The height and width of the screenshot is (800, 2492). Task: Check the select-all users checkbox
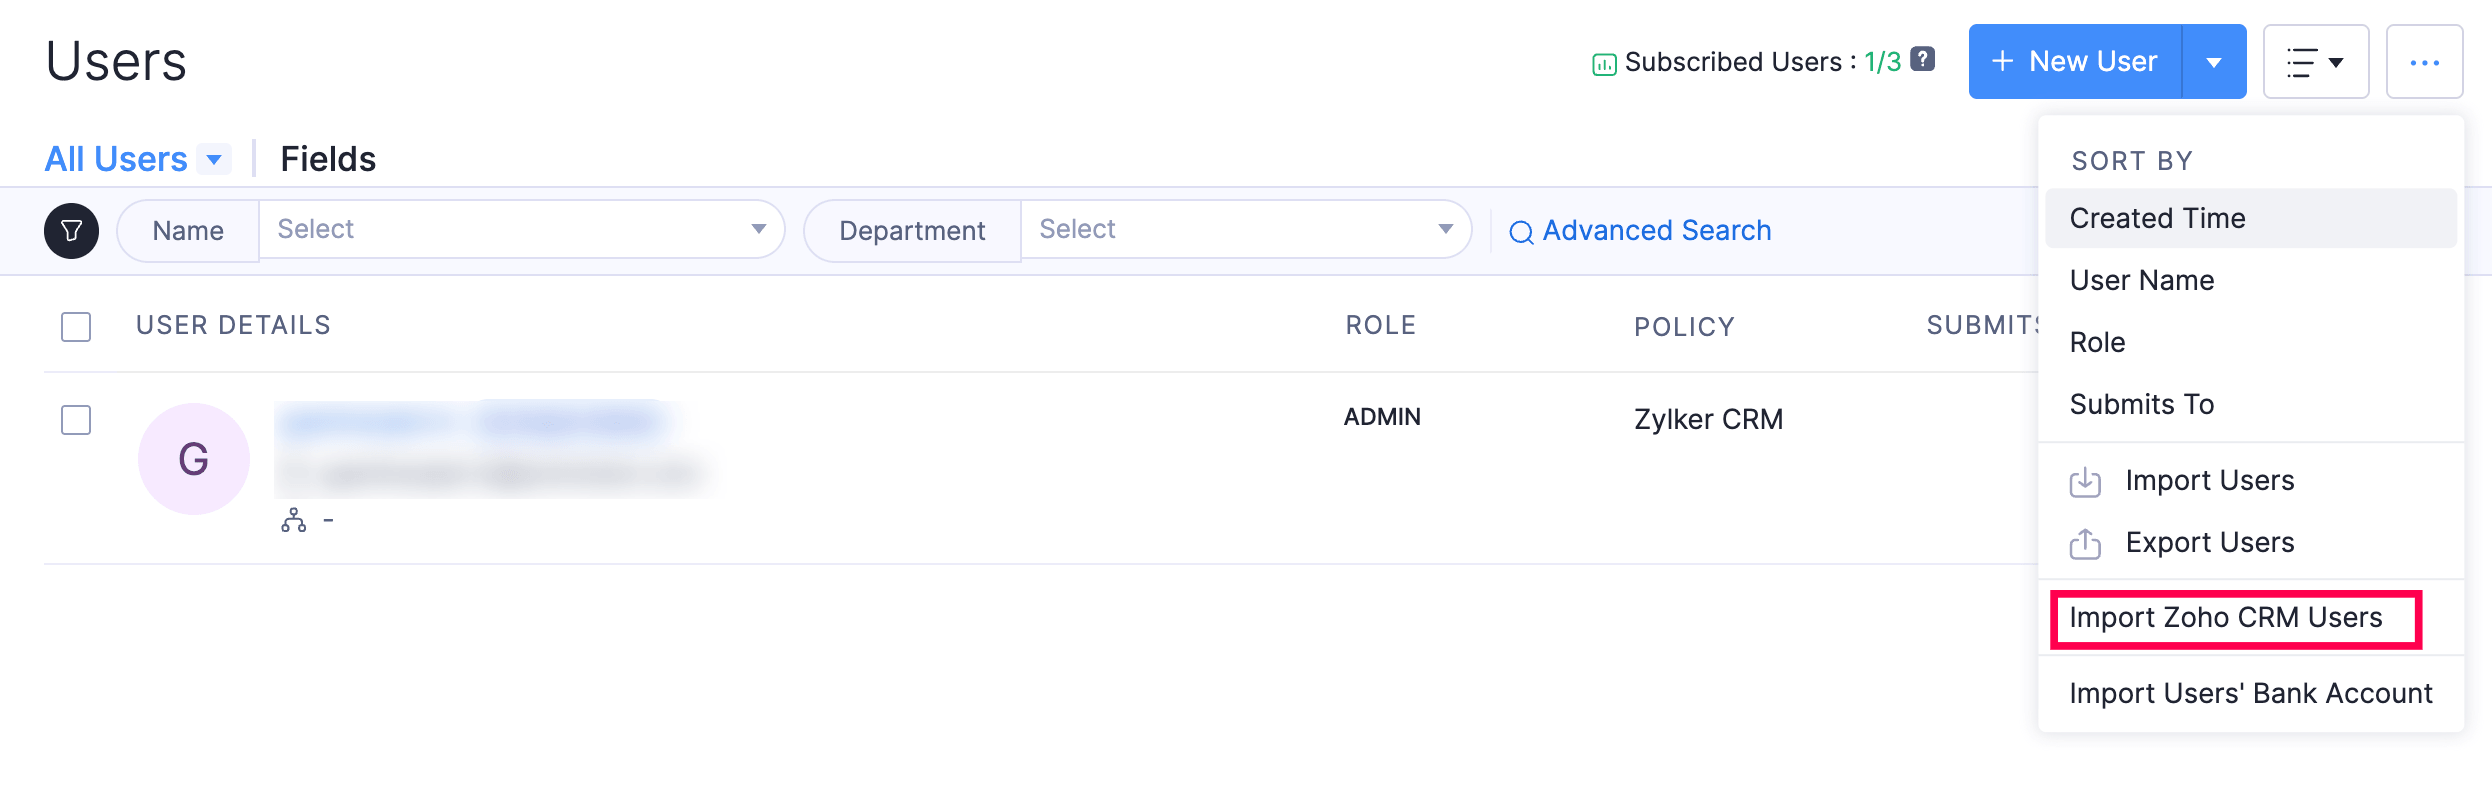(75, 327)
